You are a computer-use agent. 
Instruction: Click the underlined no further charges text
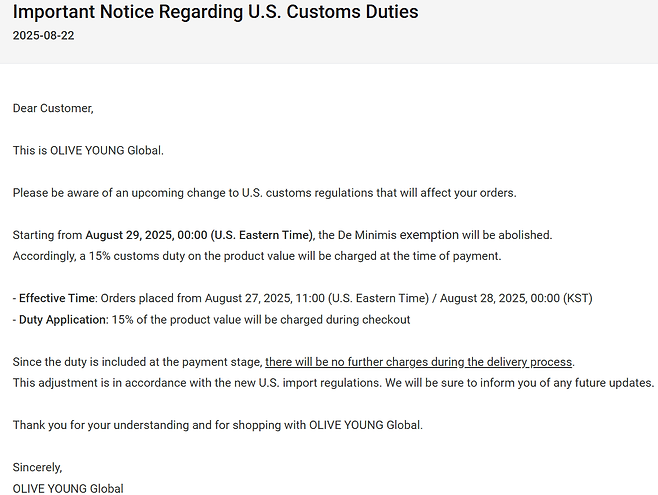point(419,361)
